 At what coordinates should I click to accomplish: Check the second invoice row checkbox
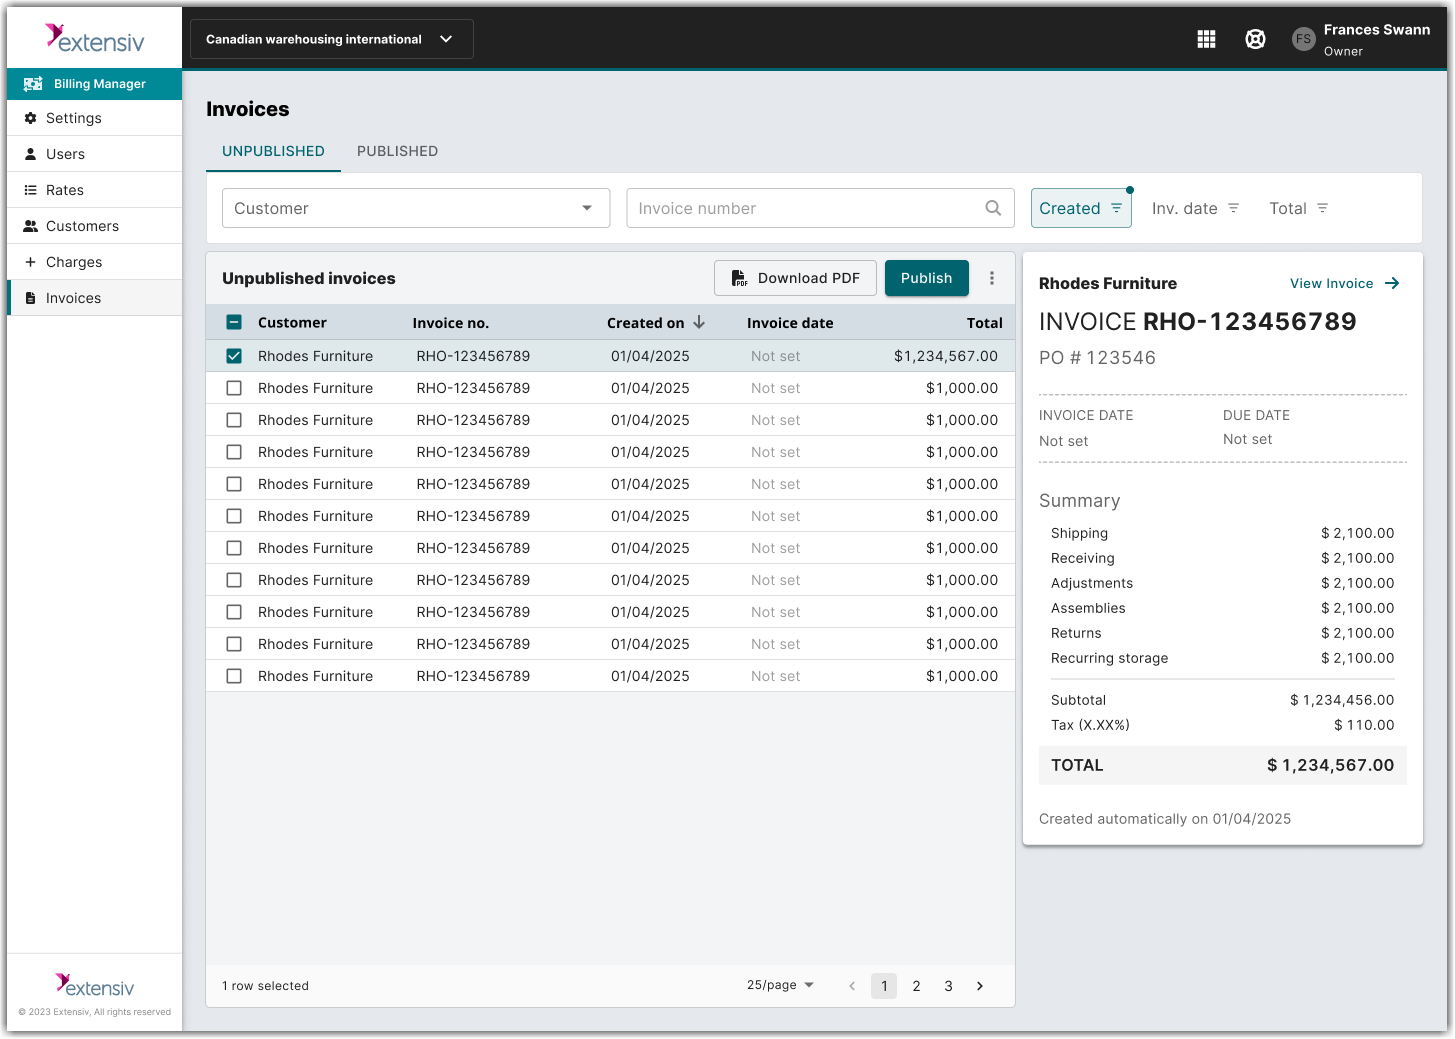(x=234, y=388)
